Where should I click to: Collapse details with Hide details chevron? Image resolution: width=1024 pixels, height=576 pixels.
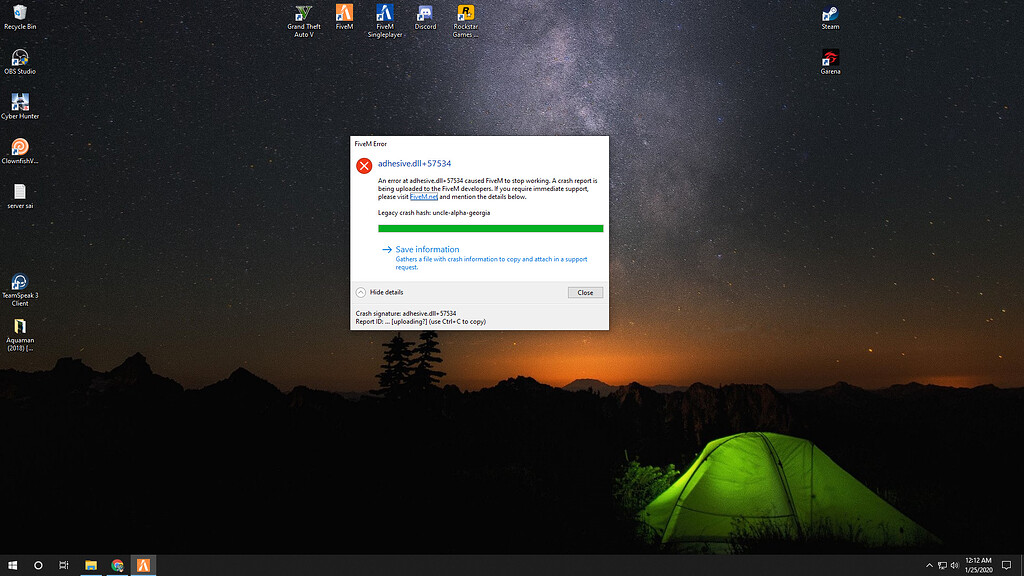360,293
